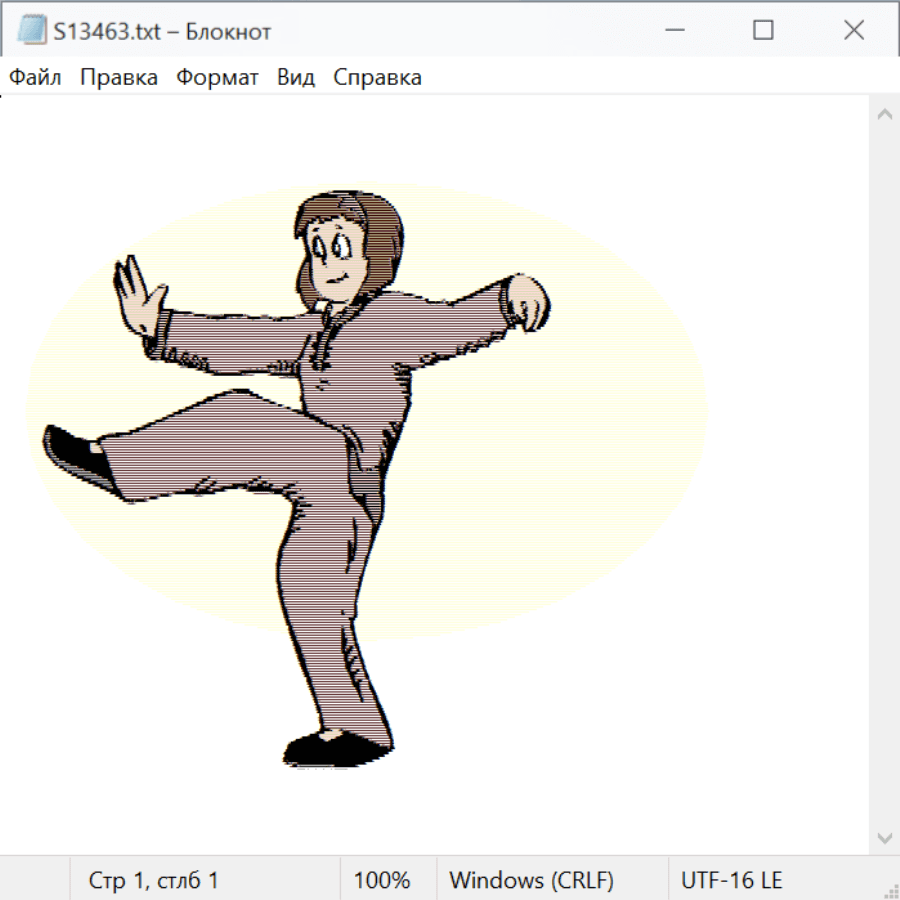The width and height of the screenshot is (900, 900).
Task: Click the resize grip in the window corner
Action: point(891,891)
